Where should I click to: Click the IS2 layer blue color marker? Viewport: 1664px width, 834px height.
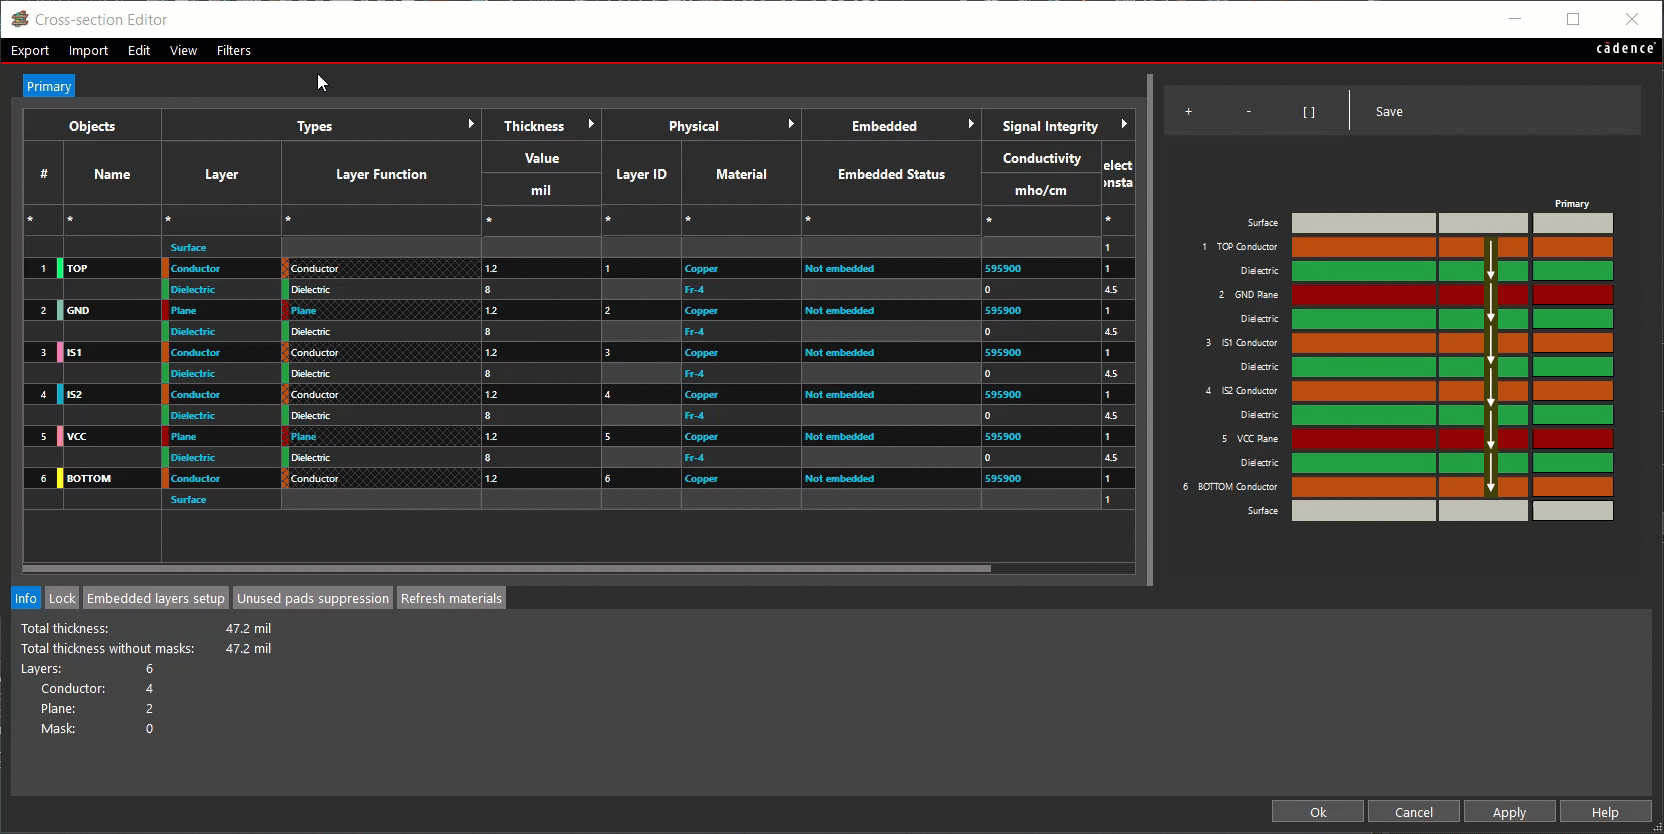coord(60,395)
